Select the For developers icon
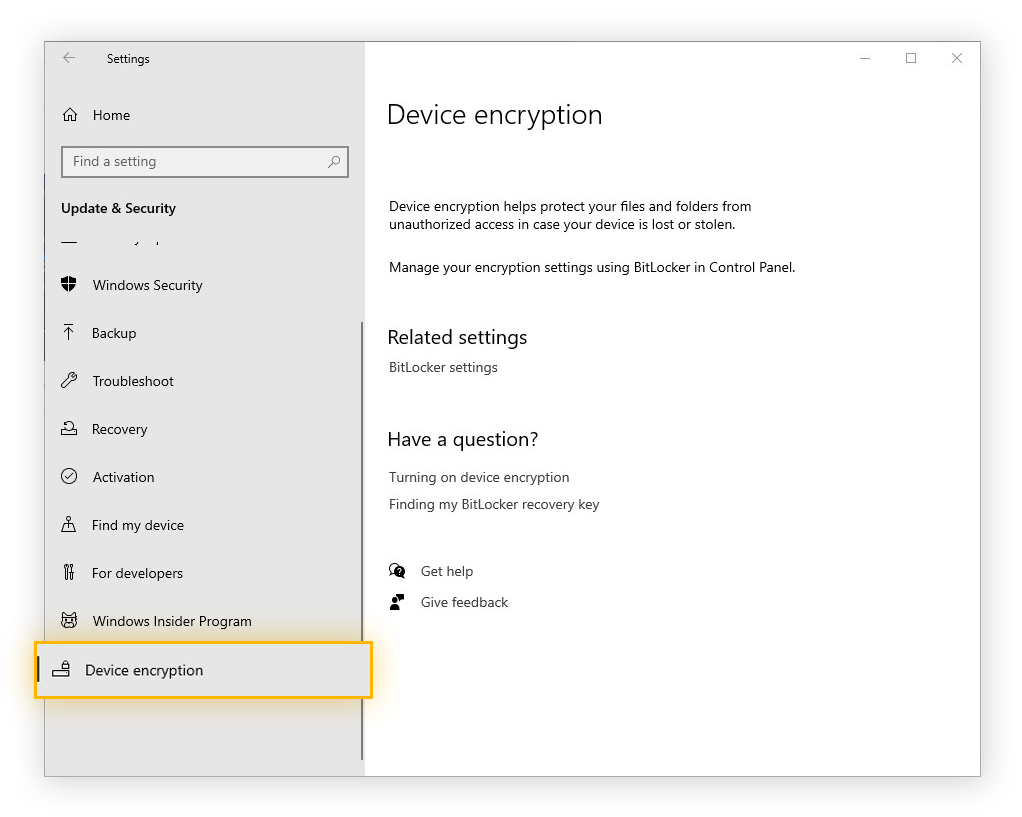The image size is (1022, 817). [x=69, y=572]
